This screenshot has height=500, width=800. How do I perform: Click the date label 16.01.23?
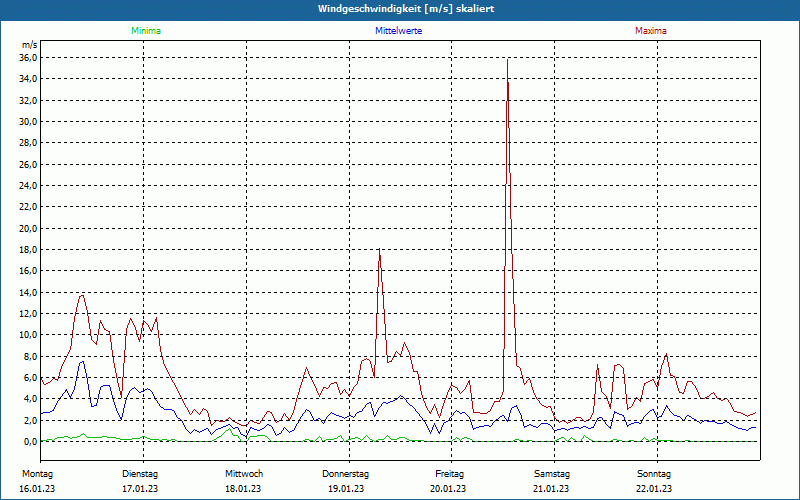39,488
